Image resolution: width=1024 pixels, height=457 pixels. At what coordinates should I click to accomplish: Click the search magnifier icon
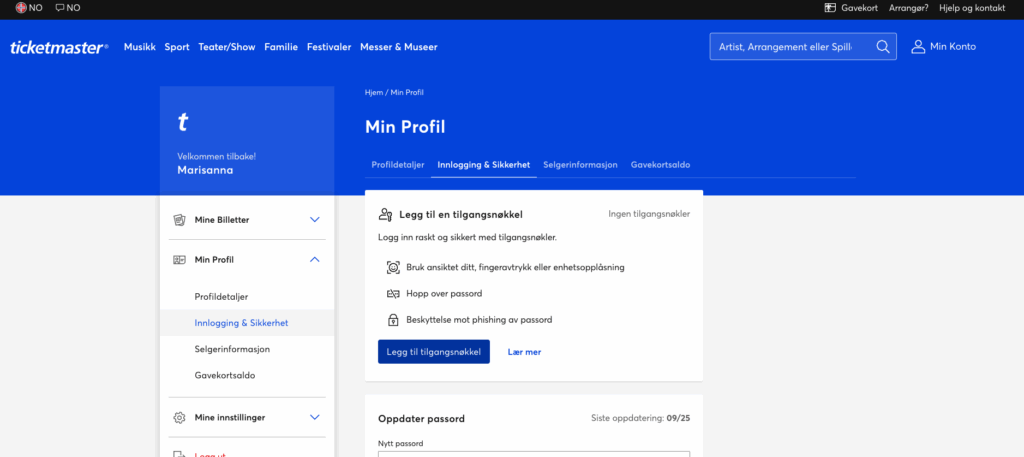click(x=883, y=47)
